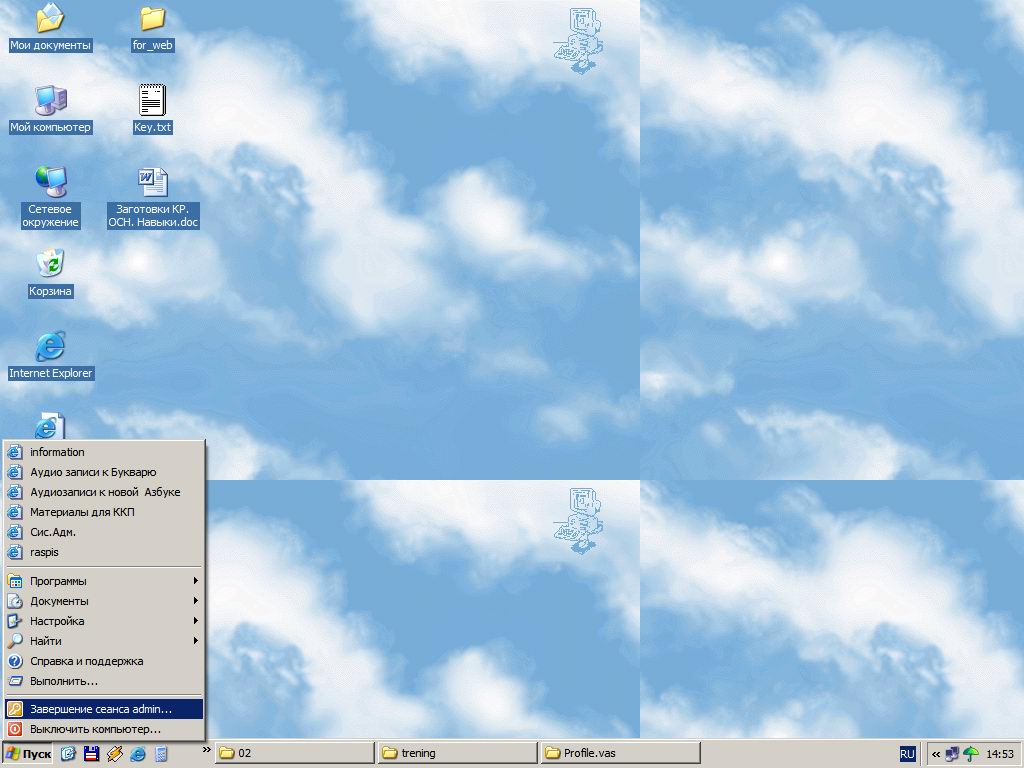Click the floppy disk quick launch icon
1024x768 pixels.
click(x=91, y=754)
